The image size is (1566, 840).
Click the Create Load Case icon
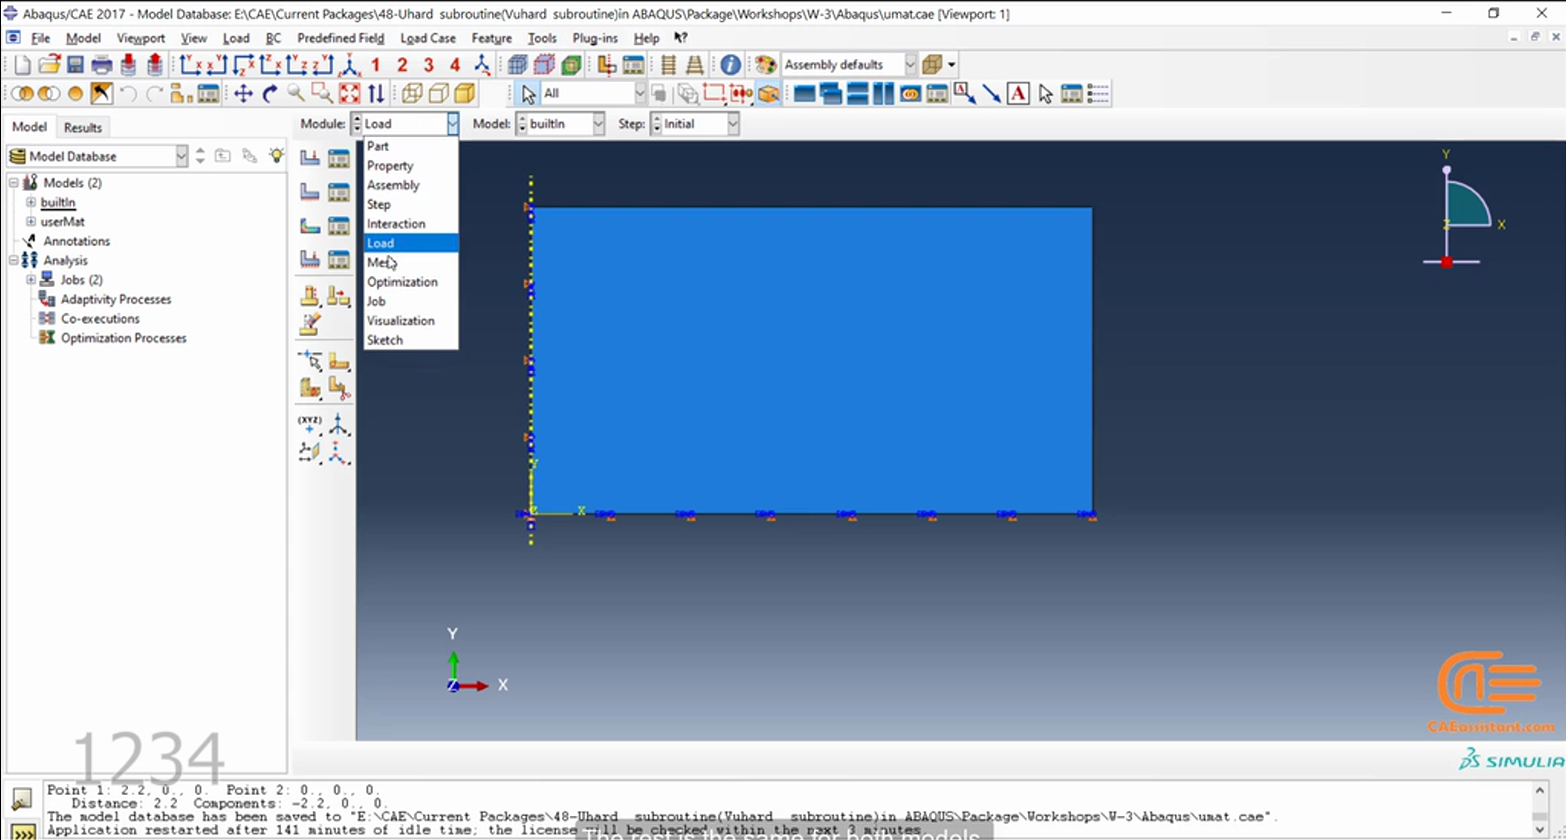310,259
